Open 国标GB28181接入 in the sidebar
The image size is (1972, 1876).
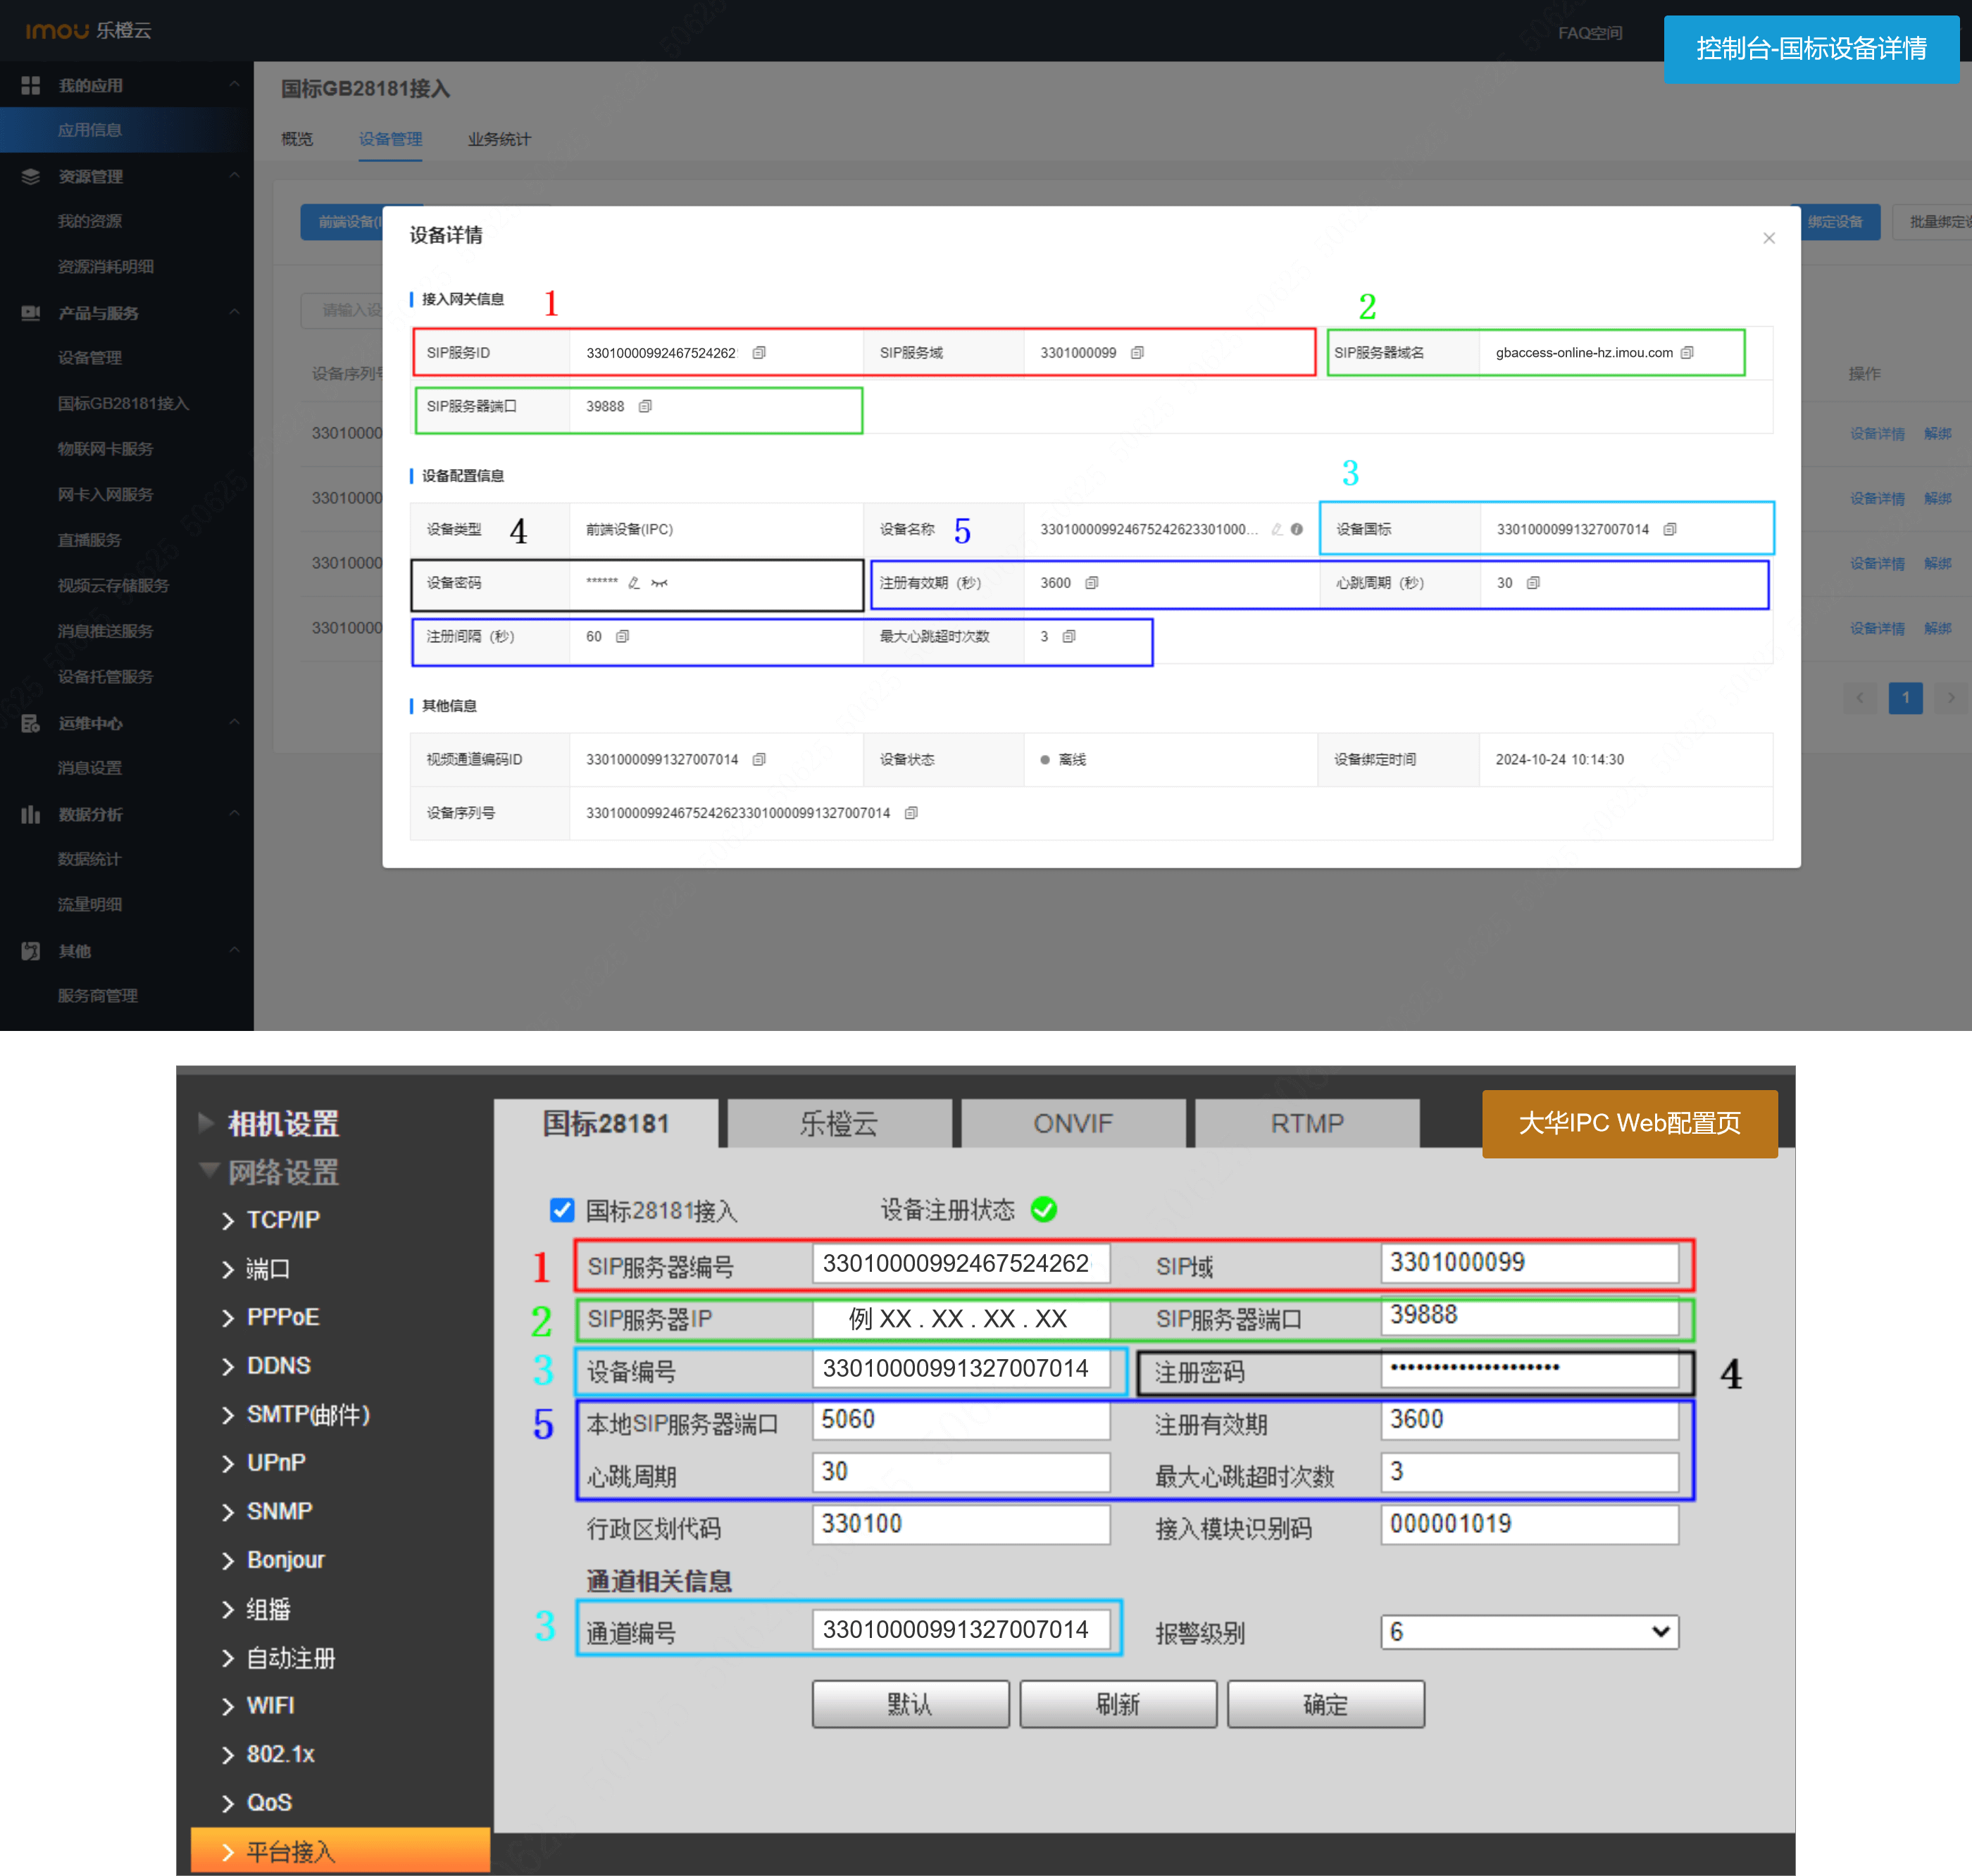tap(123, 403)
